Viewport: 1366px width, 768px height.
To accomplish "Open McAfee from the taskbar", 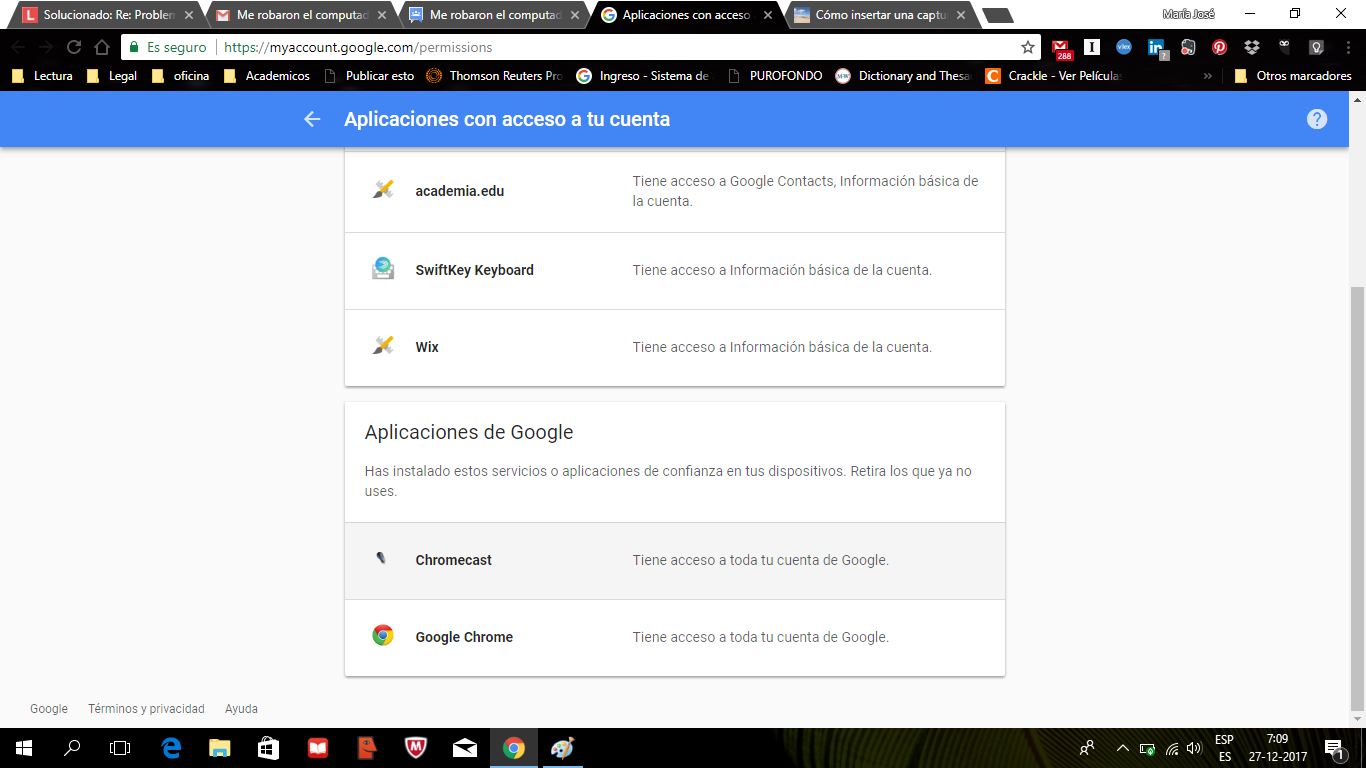I will coord(416,748).
